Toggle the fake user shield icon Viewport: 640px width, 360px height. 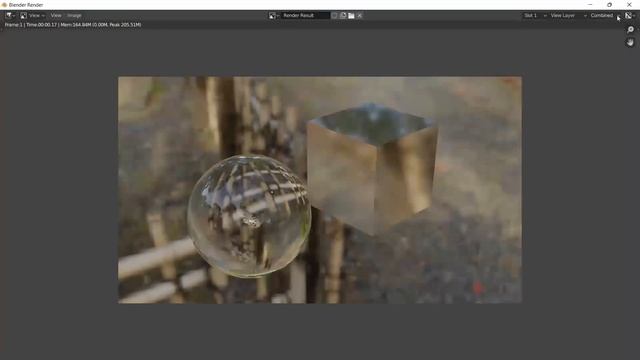(x=334, y=16)
